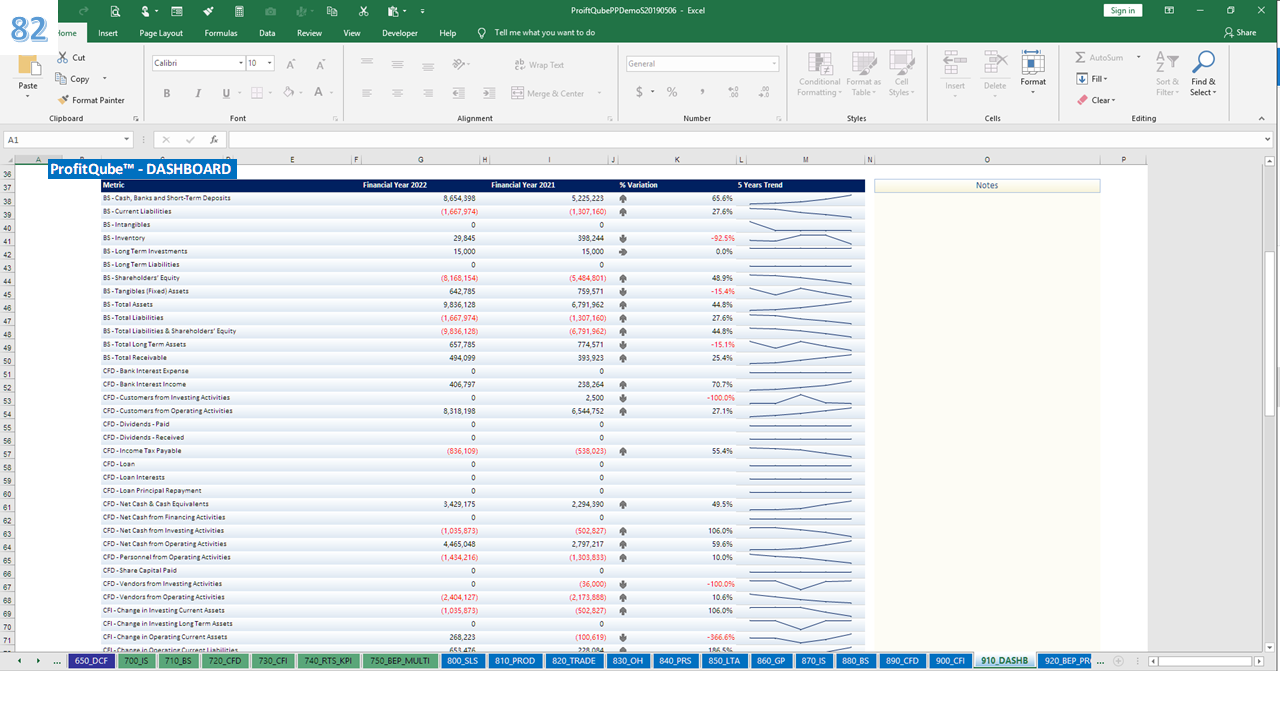
Task: Click the Print Preview icon in quick access toolbar
Action: pos(115,11)
